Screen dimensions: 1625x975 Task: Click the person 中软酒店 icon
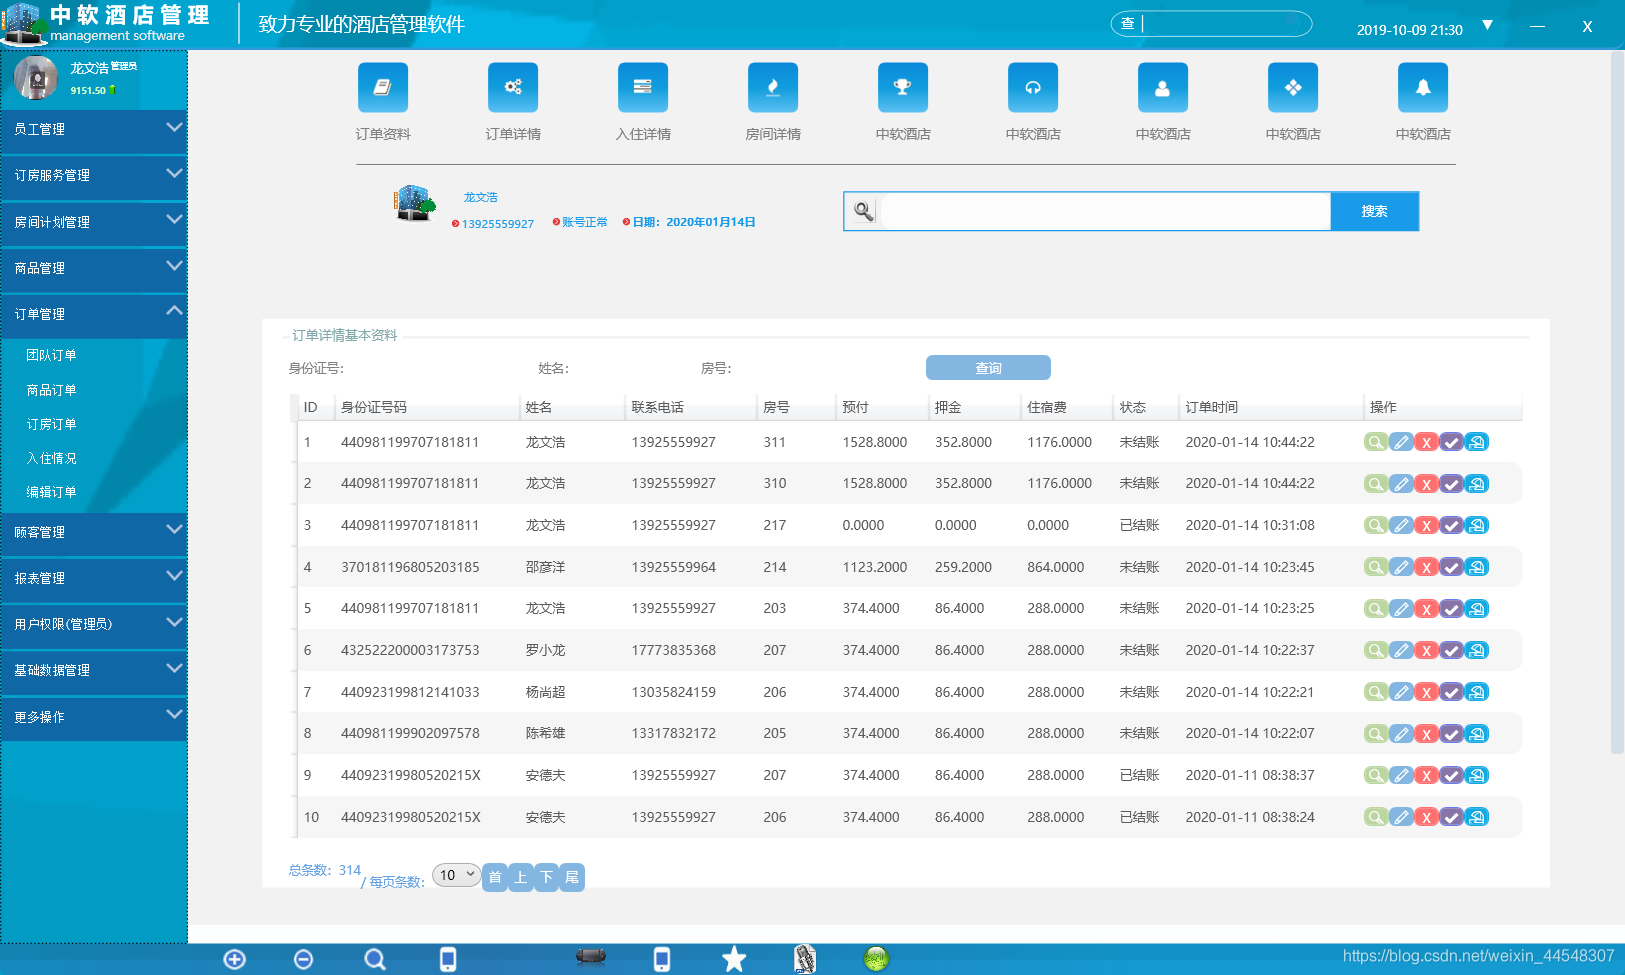(1163, 88)
